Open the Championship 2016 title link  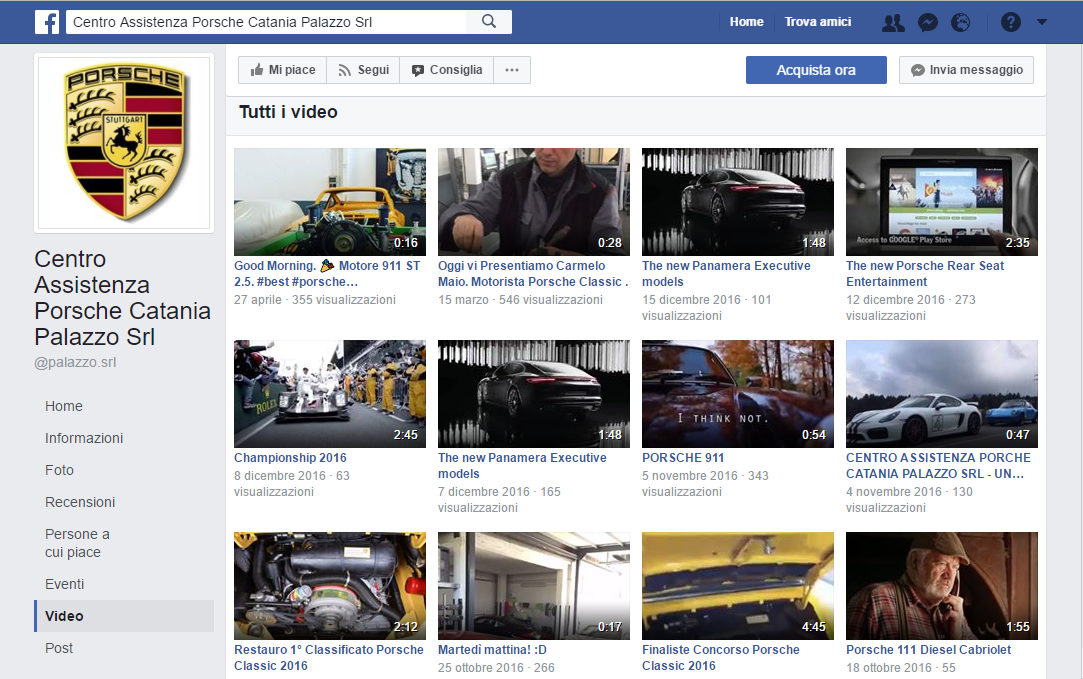coord(290,457)
